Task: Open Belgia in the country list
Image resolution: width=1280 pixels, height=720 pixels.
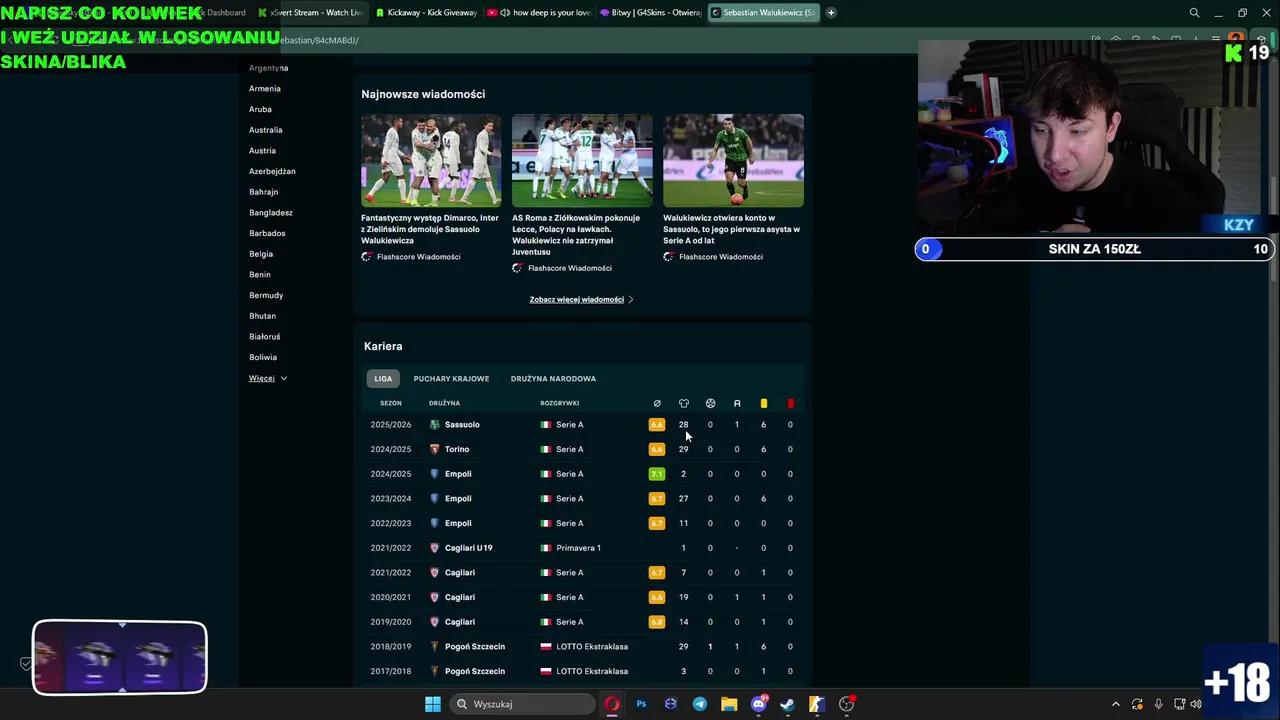Action: tap(261, 254)
